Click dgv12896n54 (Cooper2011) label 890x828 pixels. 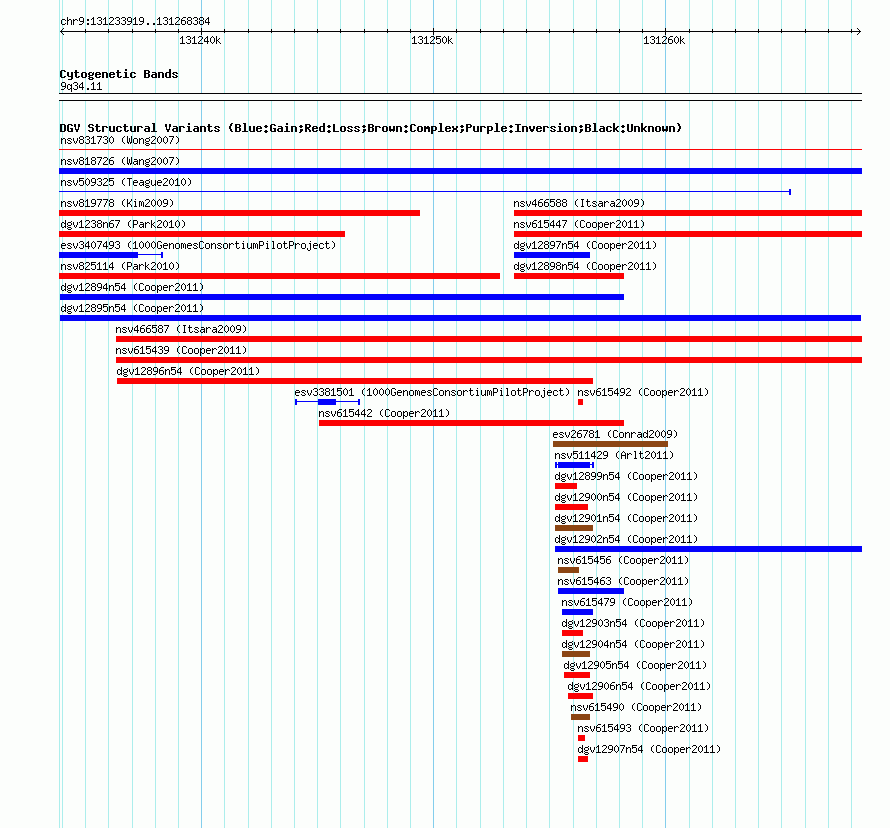(188, 371)
